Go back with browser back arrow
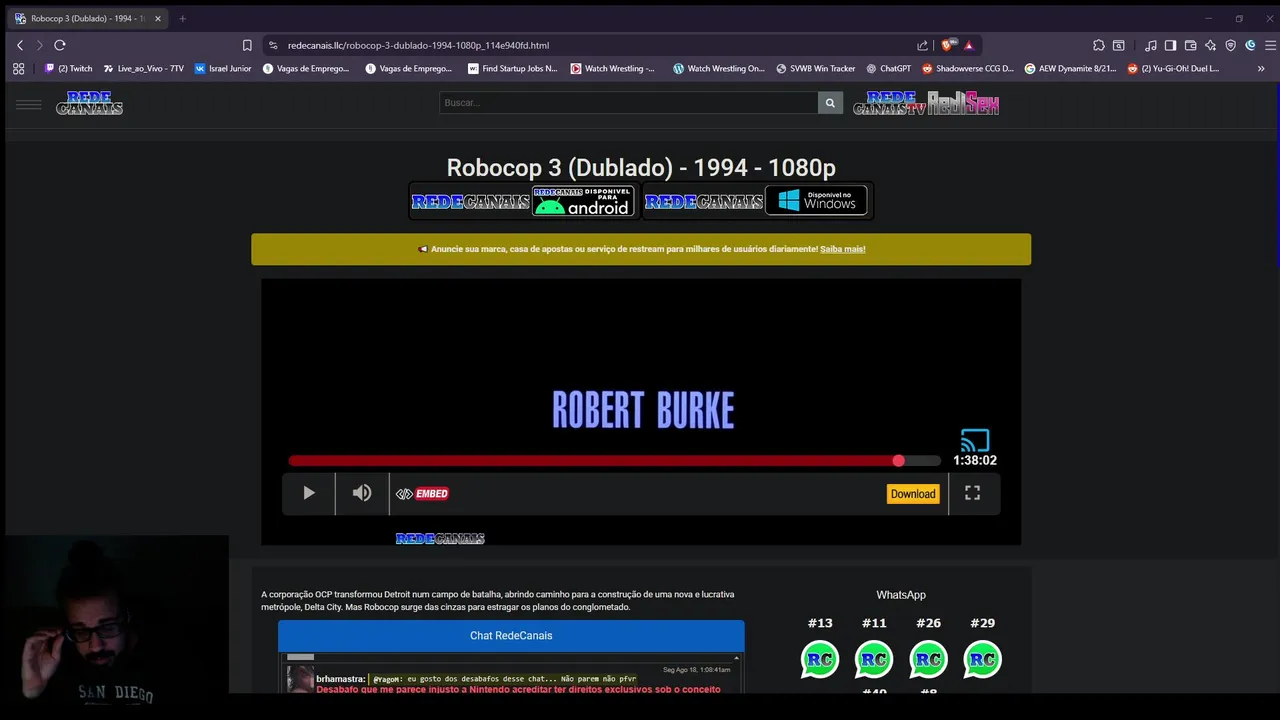1280x720 pixels. tap(20, 45)
